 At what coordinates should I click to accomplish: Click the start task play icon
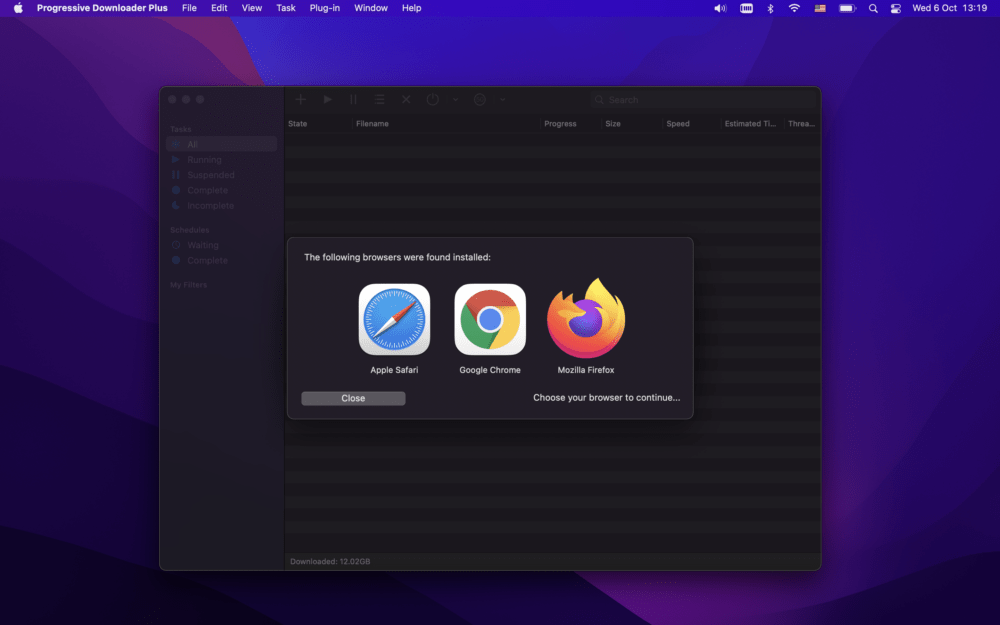tap(327, 99)
